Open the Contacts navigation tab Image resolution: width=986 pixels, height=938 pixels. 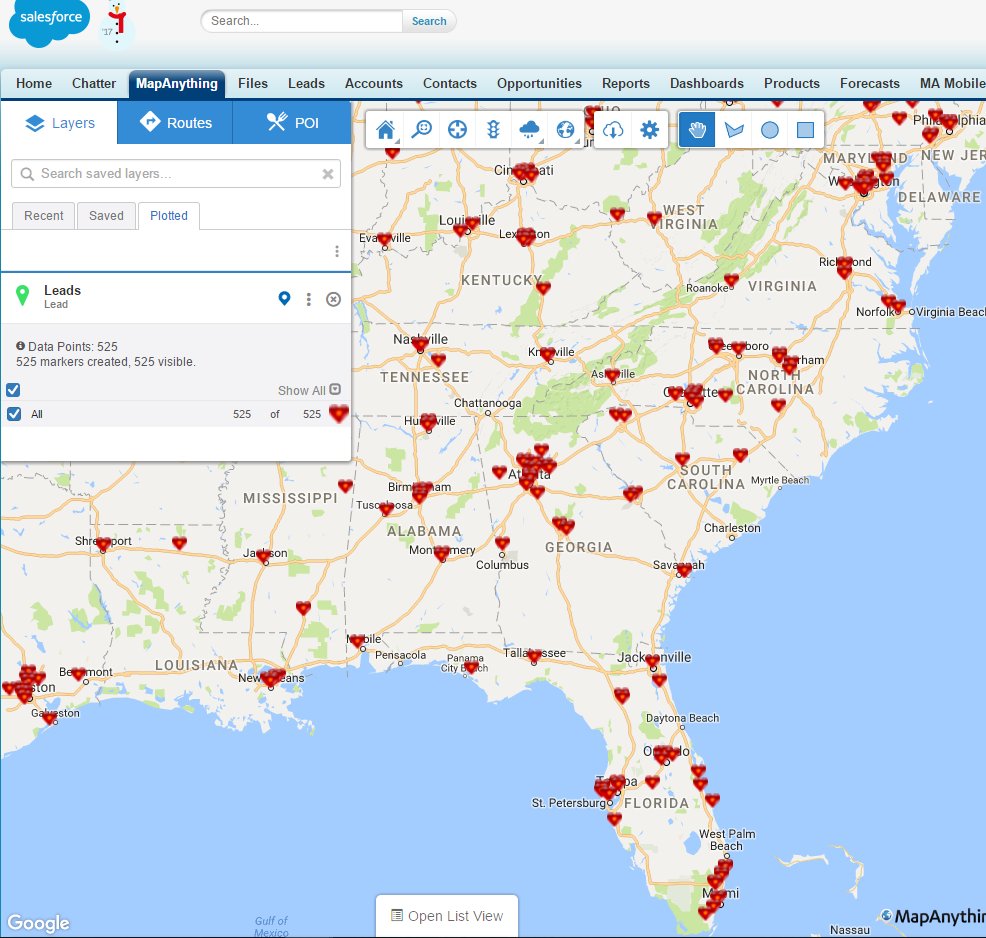pyautogui.click(x=450, y=84)
